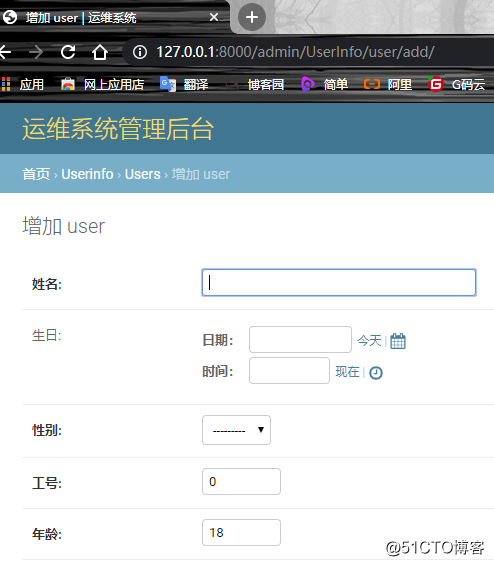This screenshot has height=566, width=494.
Task: Go to 首页 in breadcrumb
Action: click(x=36, y=174)
